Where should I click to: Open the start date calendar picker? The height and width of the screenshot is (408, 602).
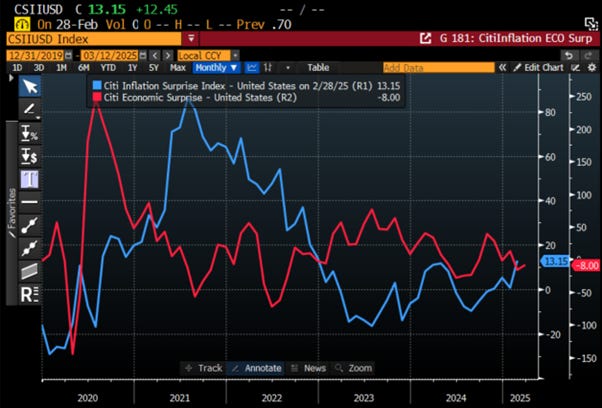tap(68, 56)
